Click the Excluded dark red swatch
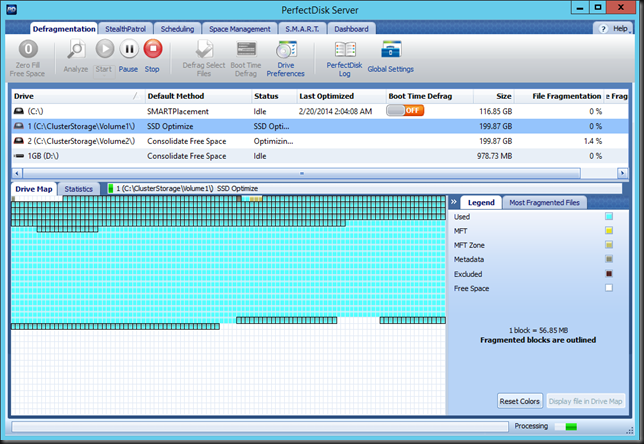Viewport: 644px width, 444px height. click(609, 274)
